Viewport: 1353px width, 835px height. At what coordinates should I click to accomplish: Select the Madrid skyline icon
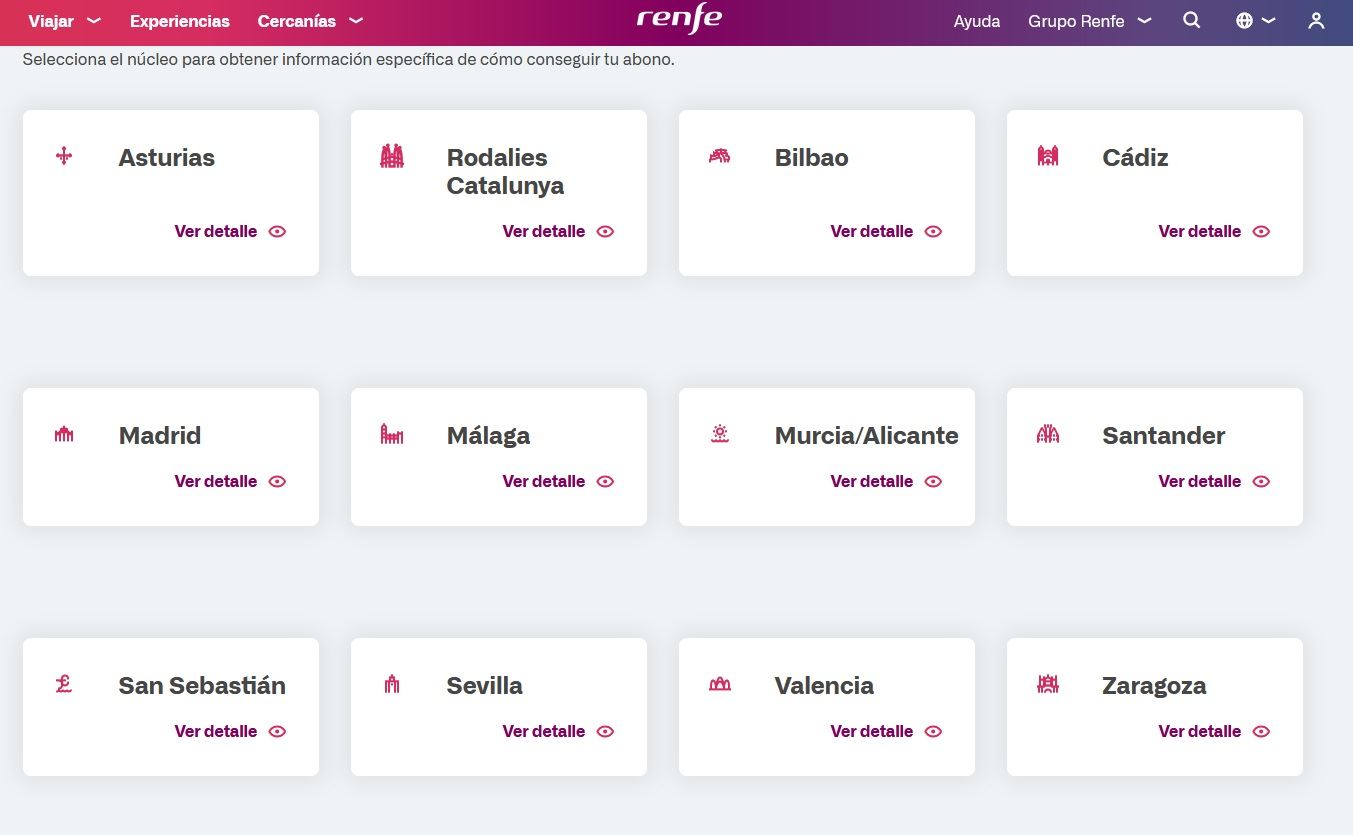(63, 435)
